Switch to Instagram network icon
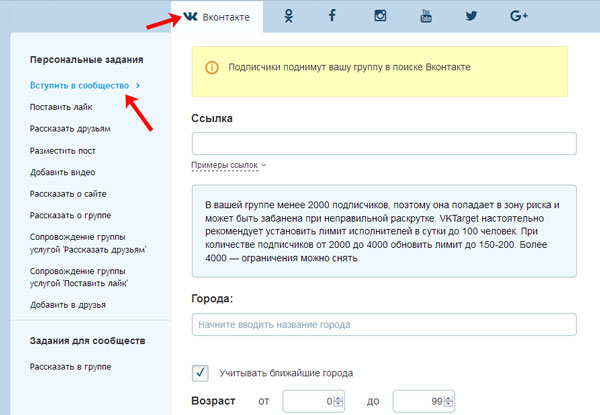The width and height of the screenshot is (600, 415). click(380, 16)
